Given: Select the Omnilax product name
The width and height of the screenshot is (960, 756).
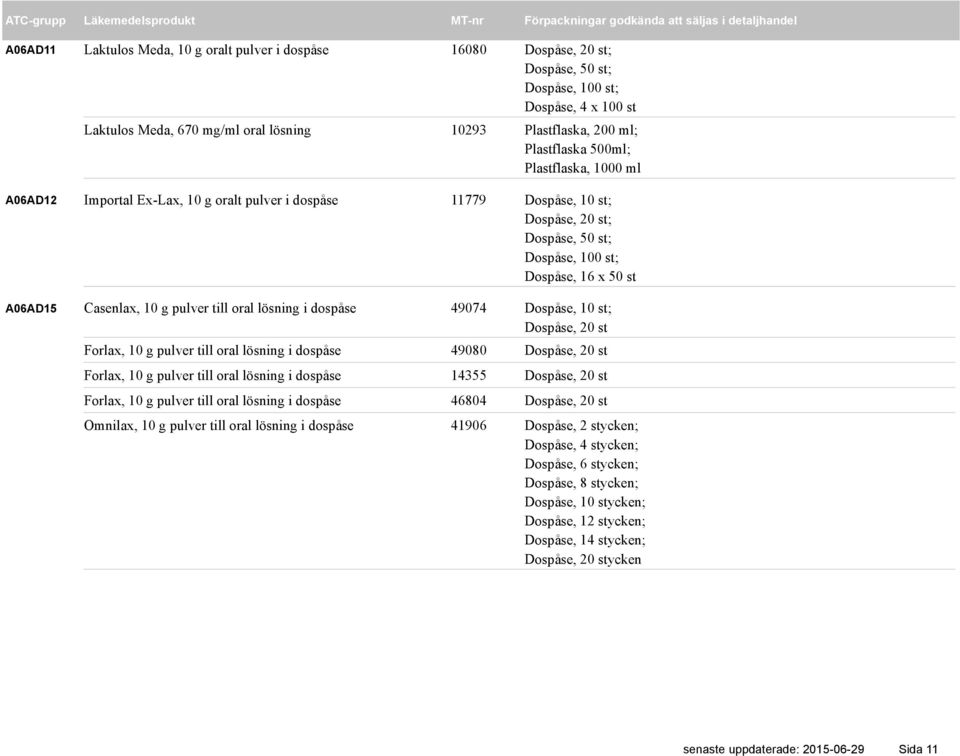Looking at the screenshot, I should coord(219,426).
